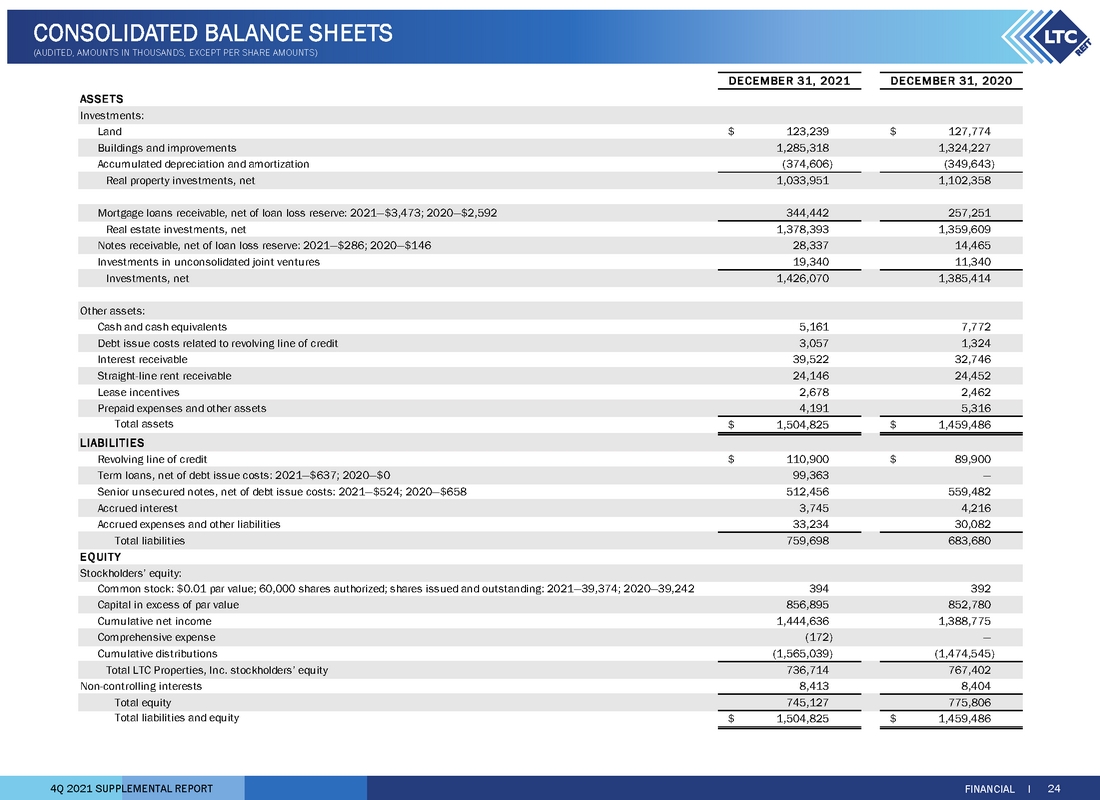
Task: Select the Land 2020 value 127,774
Action: [969, 131]
